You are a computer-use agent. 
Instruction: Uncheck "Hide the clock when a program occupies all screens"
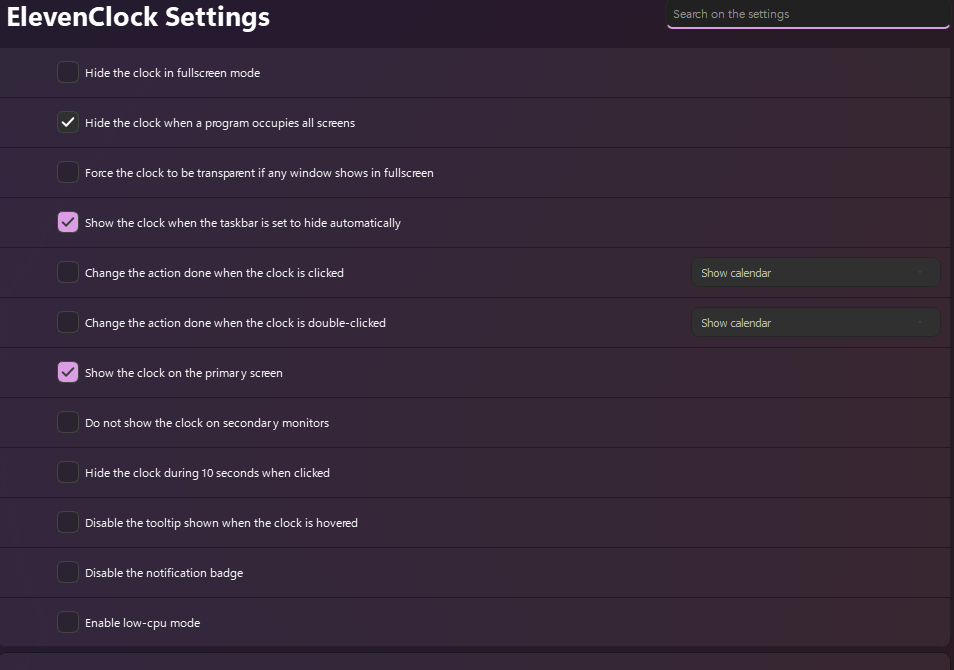point(67,122)
